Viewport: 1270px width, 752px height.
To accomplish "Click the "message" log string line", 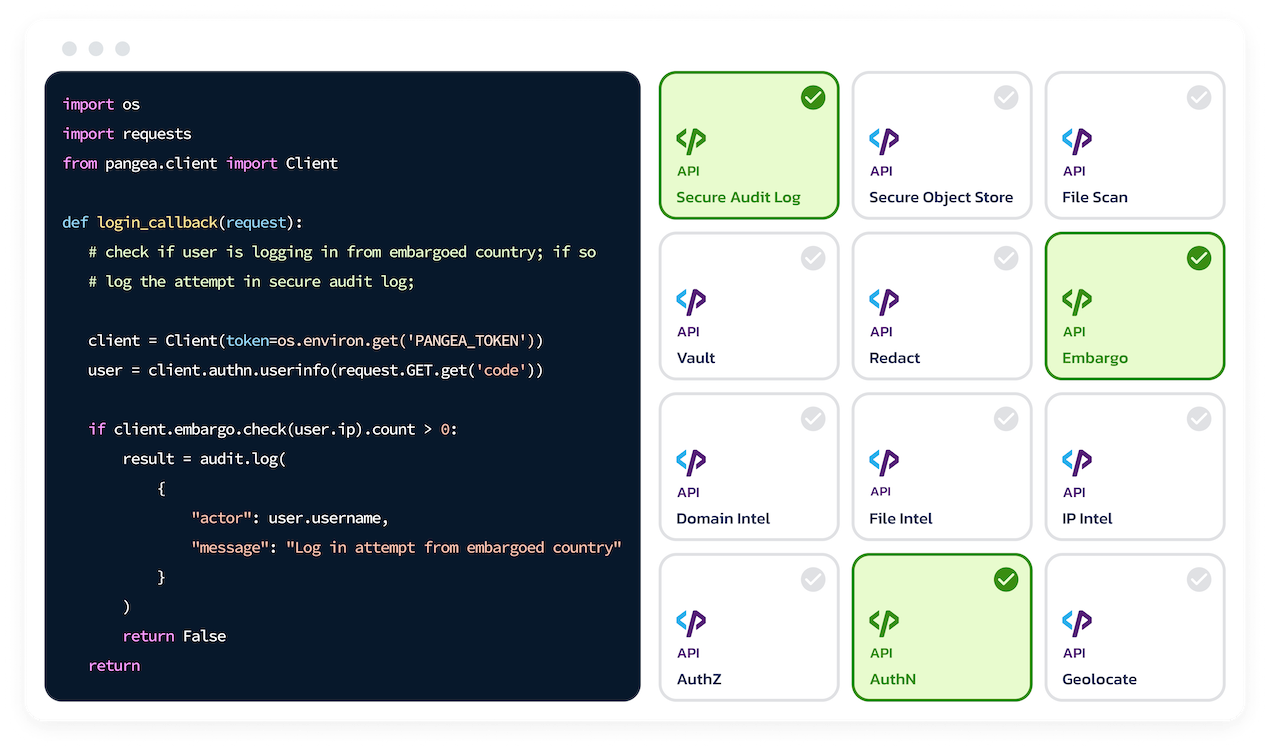I will coord(406,547).
